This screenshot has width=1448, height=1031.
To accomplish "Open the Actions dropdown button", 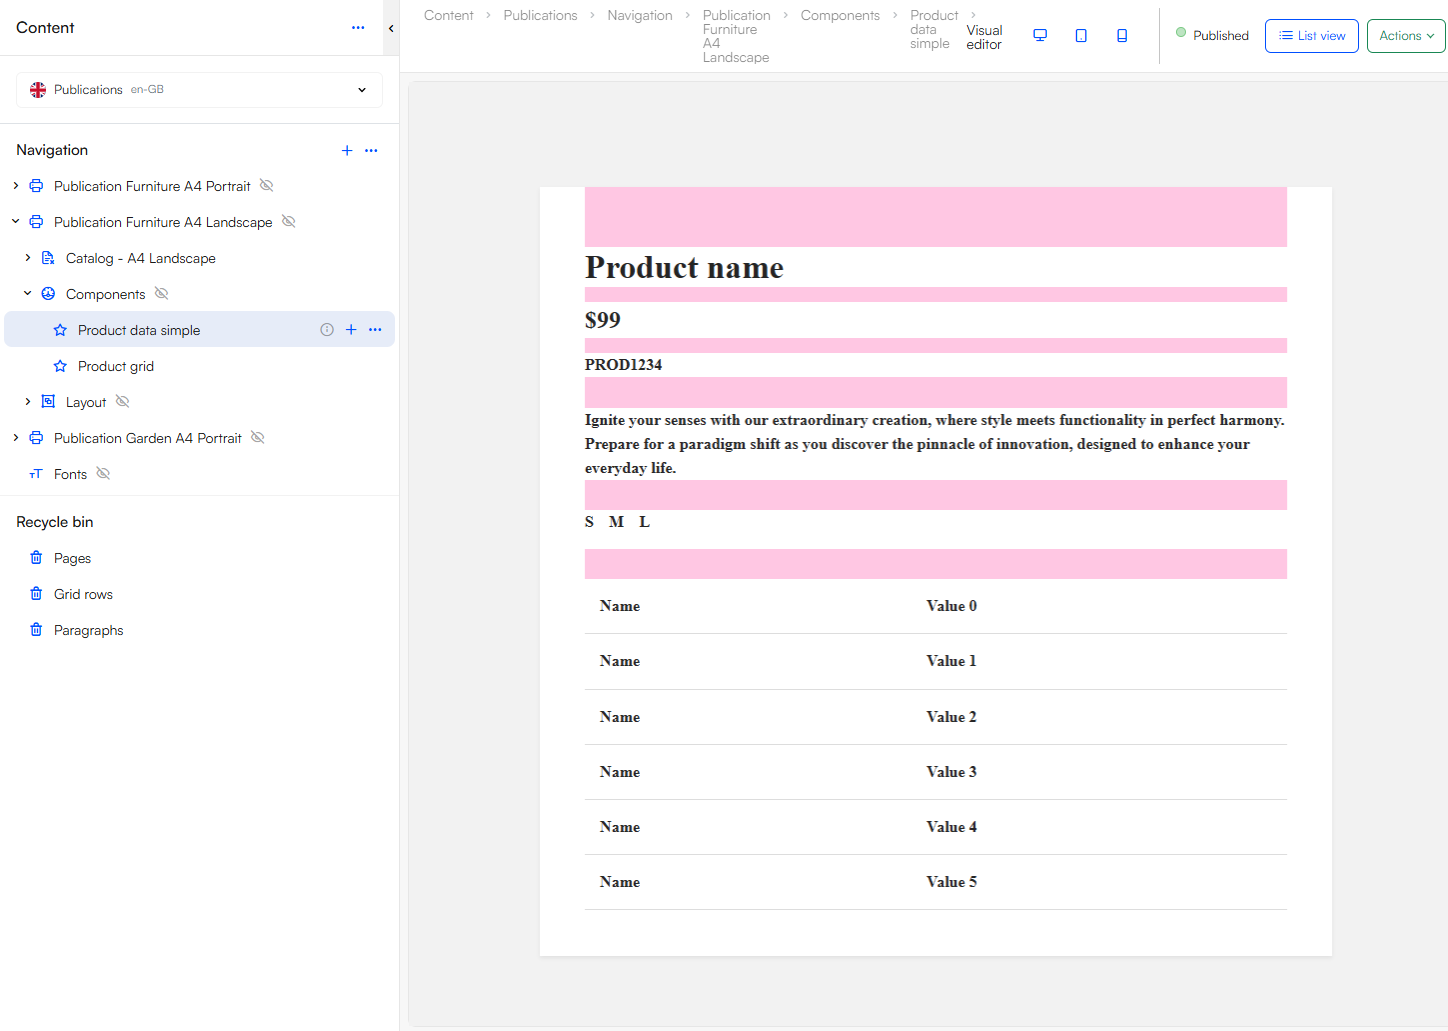I will 1406,36.
